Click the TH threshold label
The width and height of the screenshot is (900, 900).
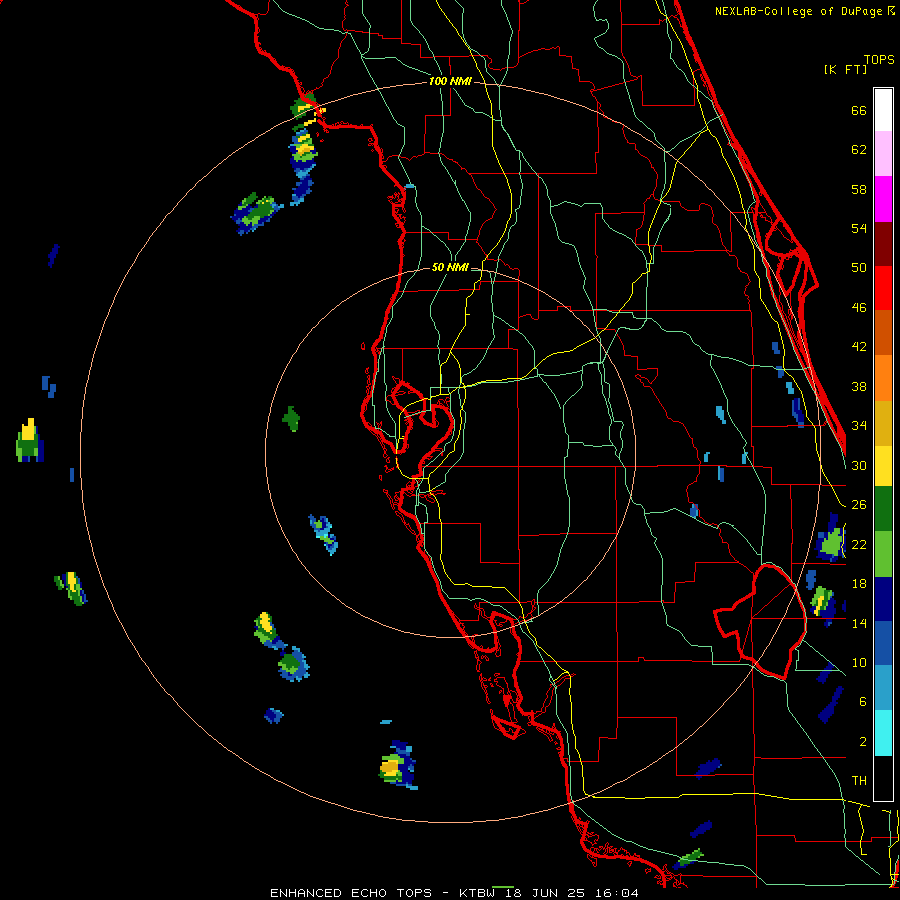click(x=859, y=780)
